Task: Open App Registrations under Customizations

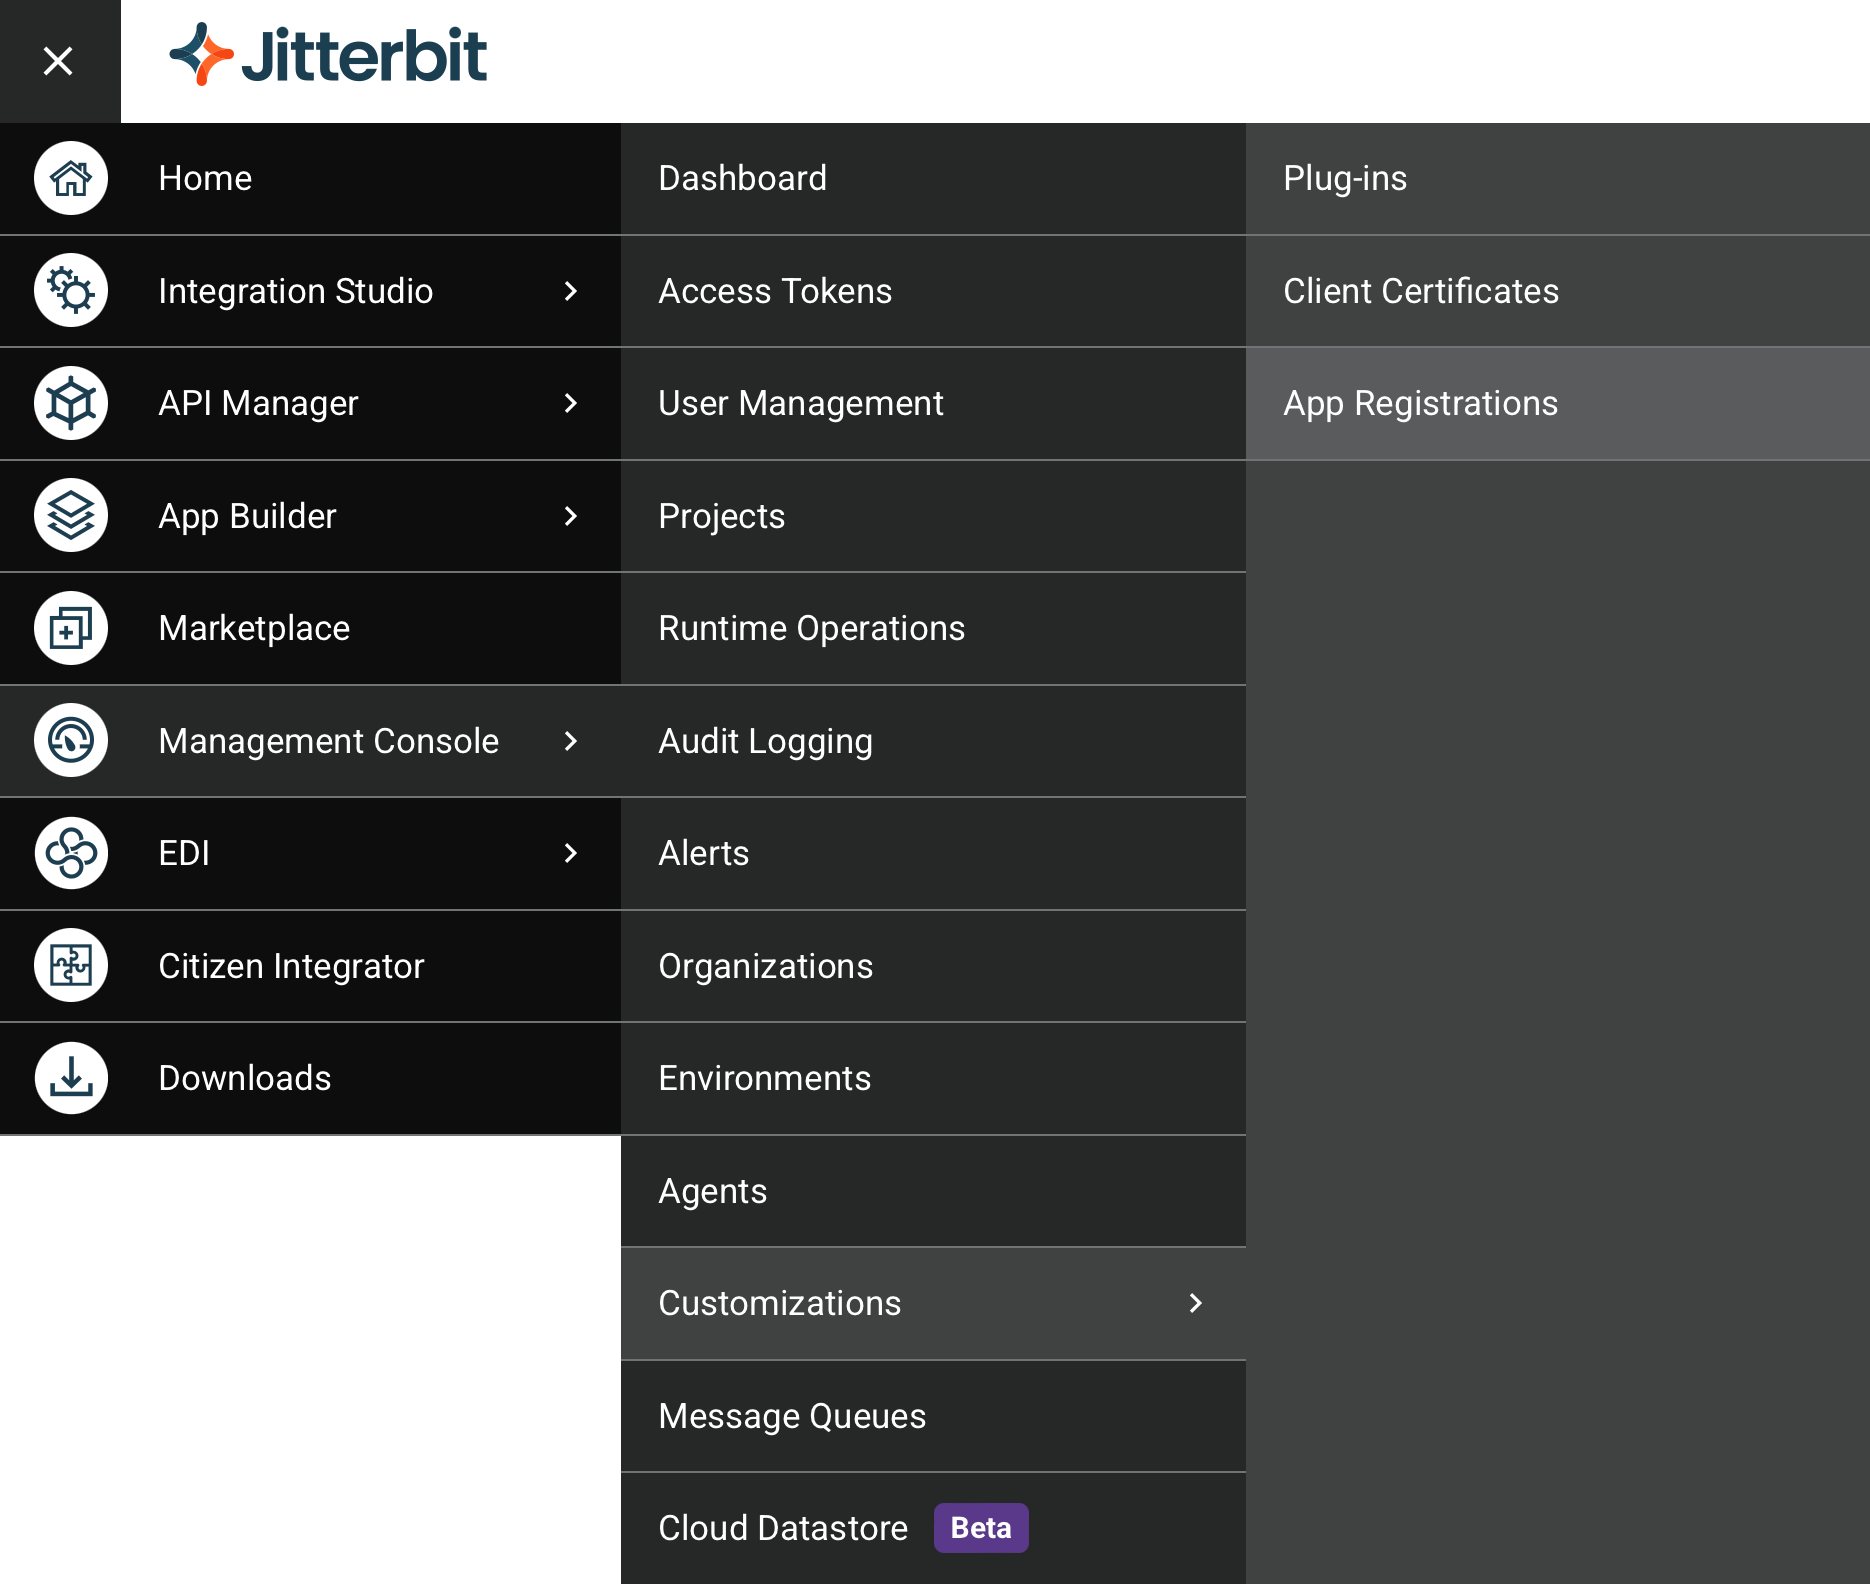Action: coord(1558,404)
